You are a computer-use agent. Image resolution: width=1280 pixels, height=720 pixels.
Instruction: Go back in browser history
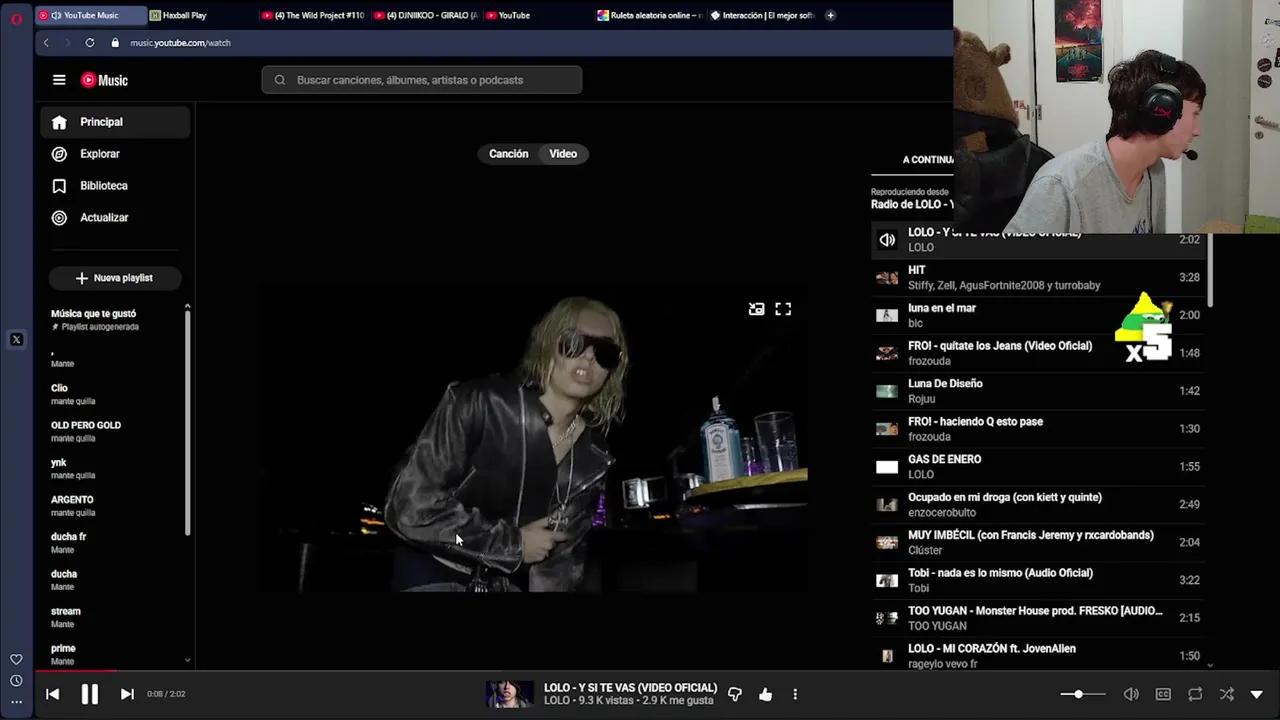[46, 43]
